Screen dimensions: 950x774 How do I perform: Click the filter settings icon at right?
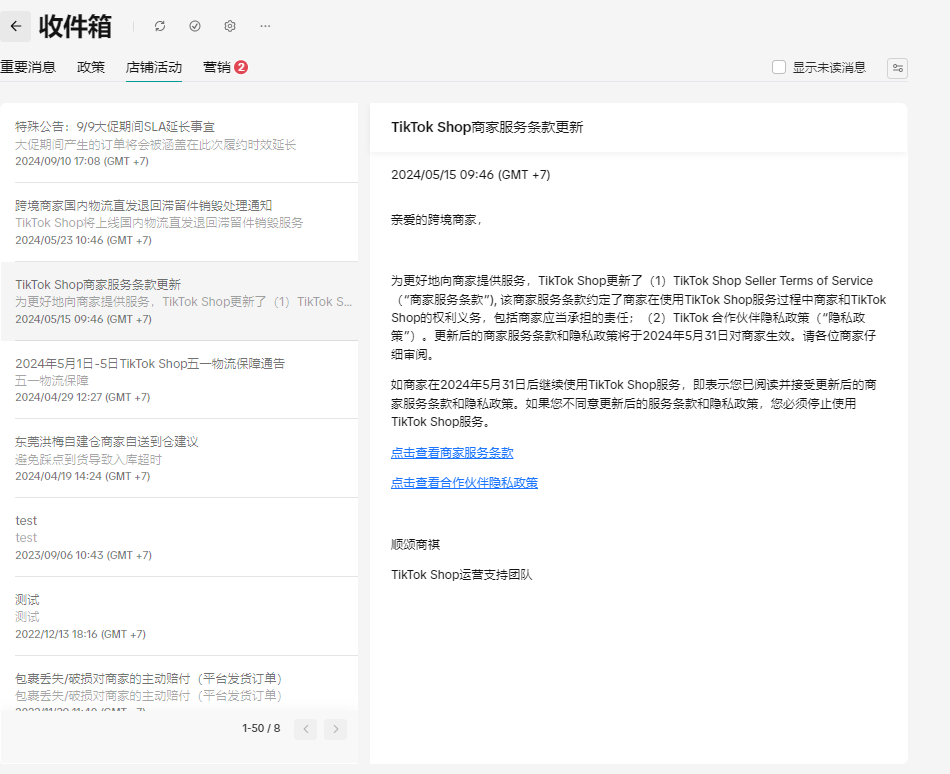[898, 68]
